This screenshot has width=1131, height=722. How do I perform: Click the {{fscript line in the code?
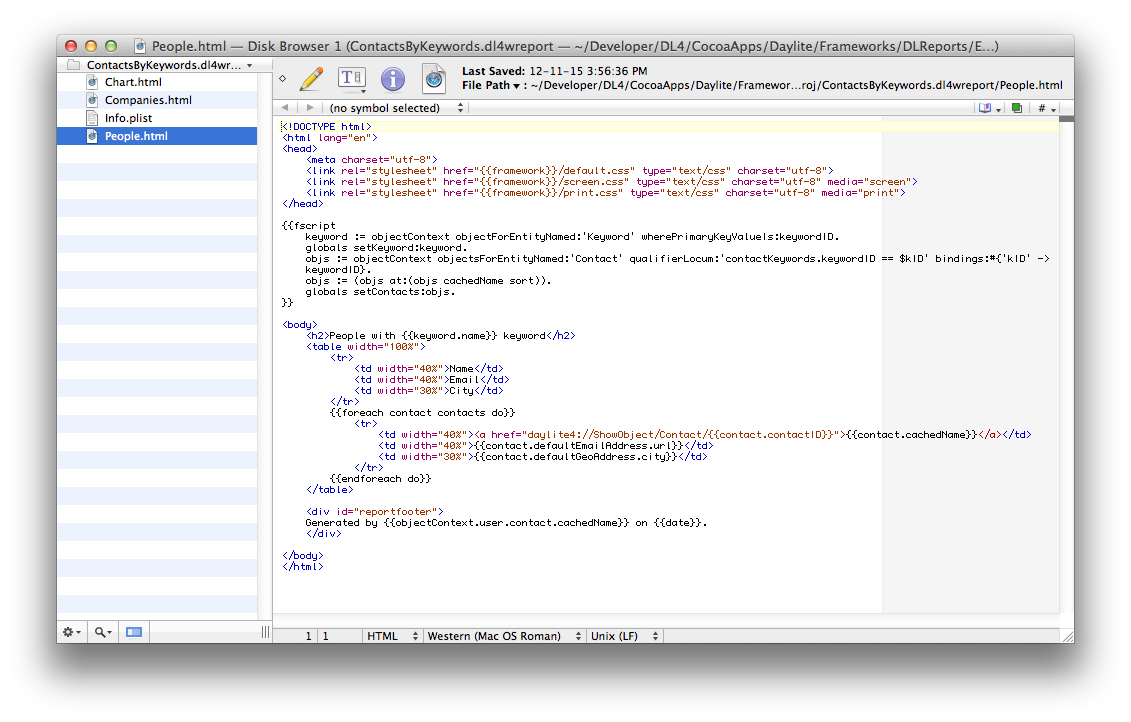(x=309, y=226)
